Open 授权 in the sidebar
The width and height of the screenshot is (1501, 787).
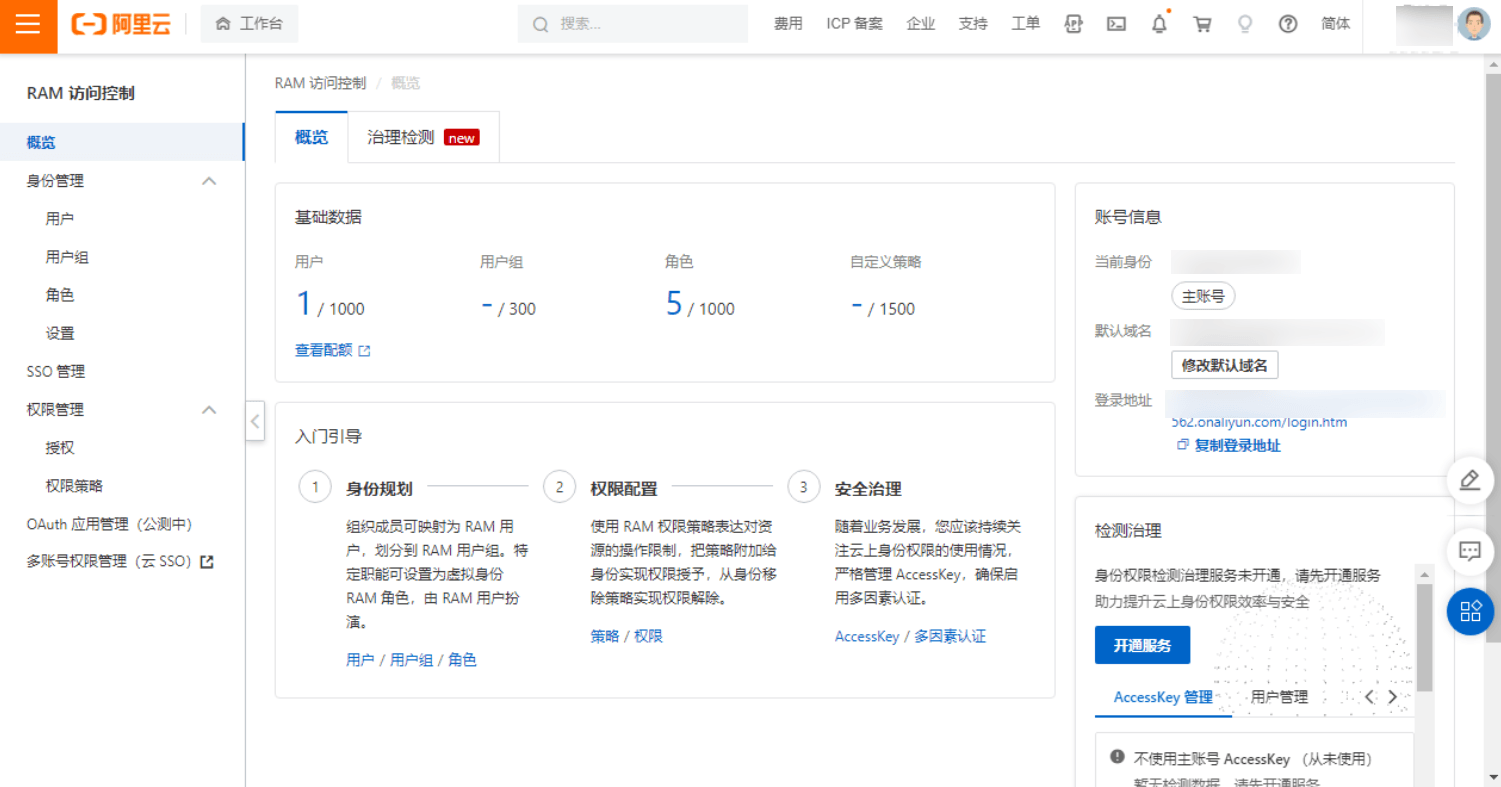60,447
